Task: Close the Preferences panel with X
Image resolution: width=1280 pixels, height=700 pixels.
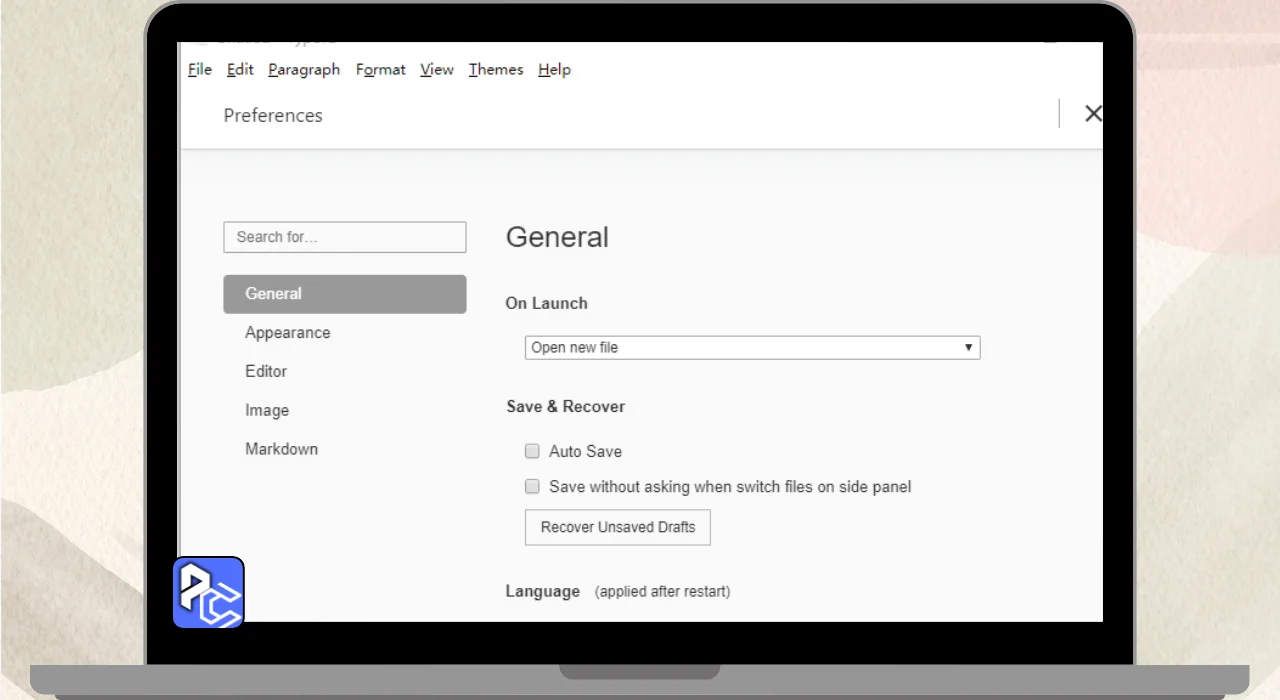Action: 1093,114
